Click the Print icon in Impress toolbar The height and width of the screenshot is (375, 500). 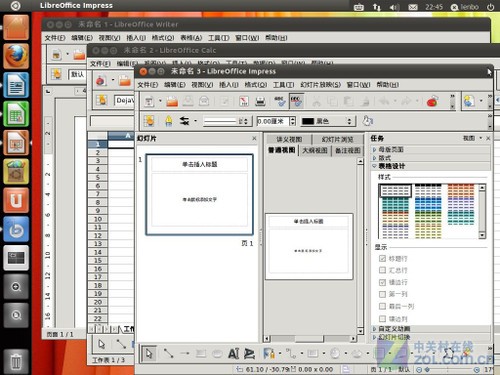[x=260, y=101]
